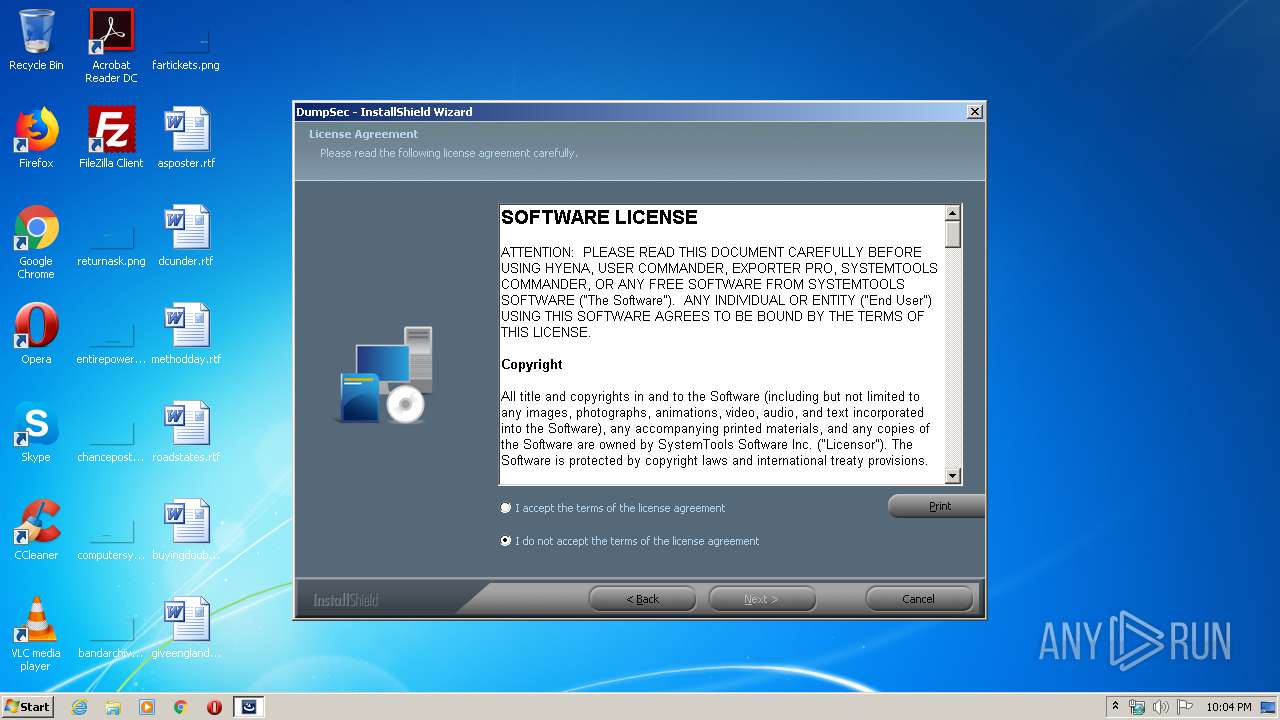Select the CCleaner desktop shortcut
The height and width of the screenshot is (720, 1280).
(x=36, y=530)
